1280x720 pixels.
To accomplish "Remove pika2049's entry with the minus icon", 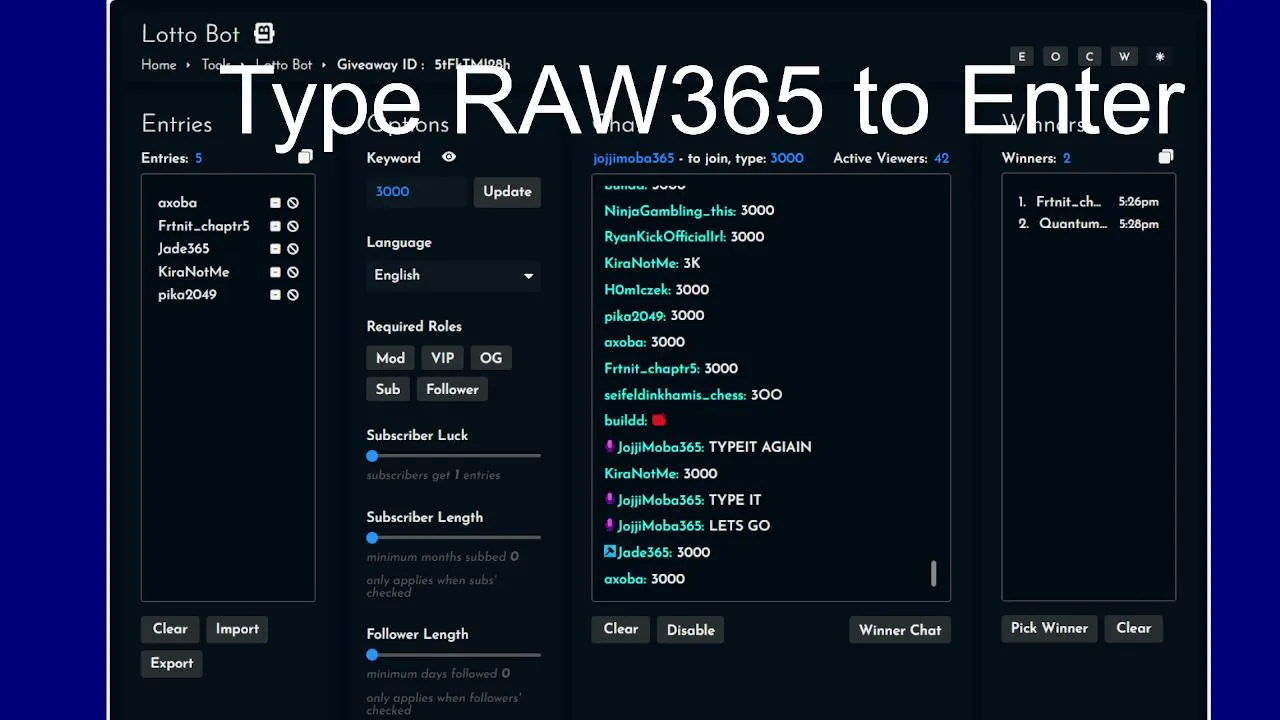I will click(x=275, y=295).
